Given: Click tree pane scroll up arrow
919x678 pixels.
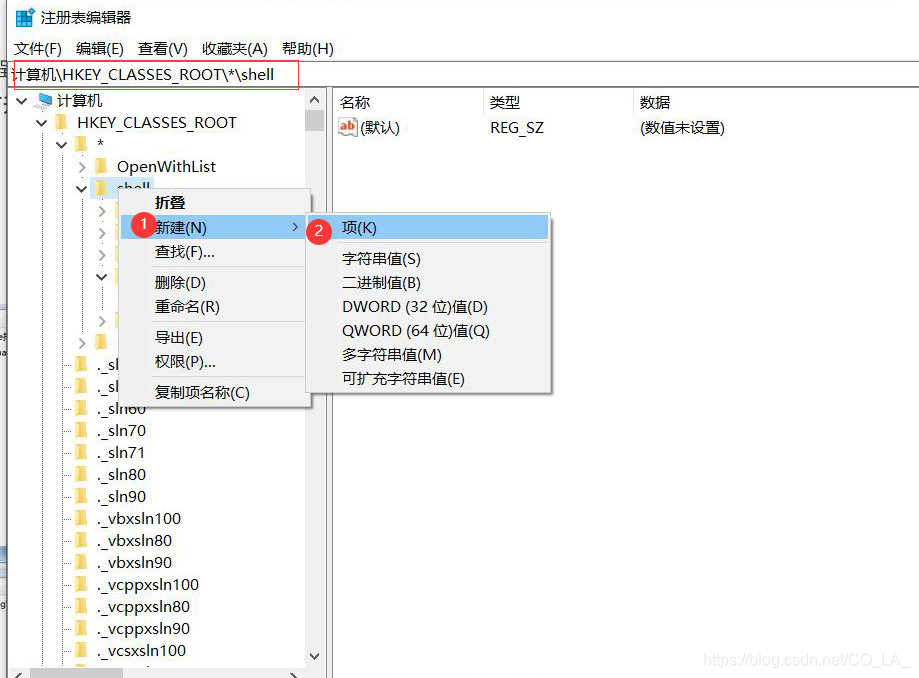Looking at the screenshot, I should point(315,100).
